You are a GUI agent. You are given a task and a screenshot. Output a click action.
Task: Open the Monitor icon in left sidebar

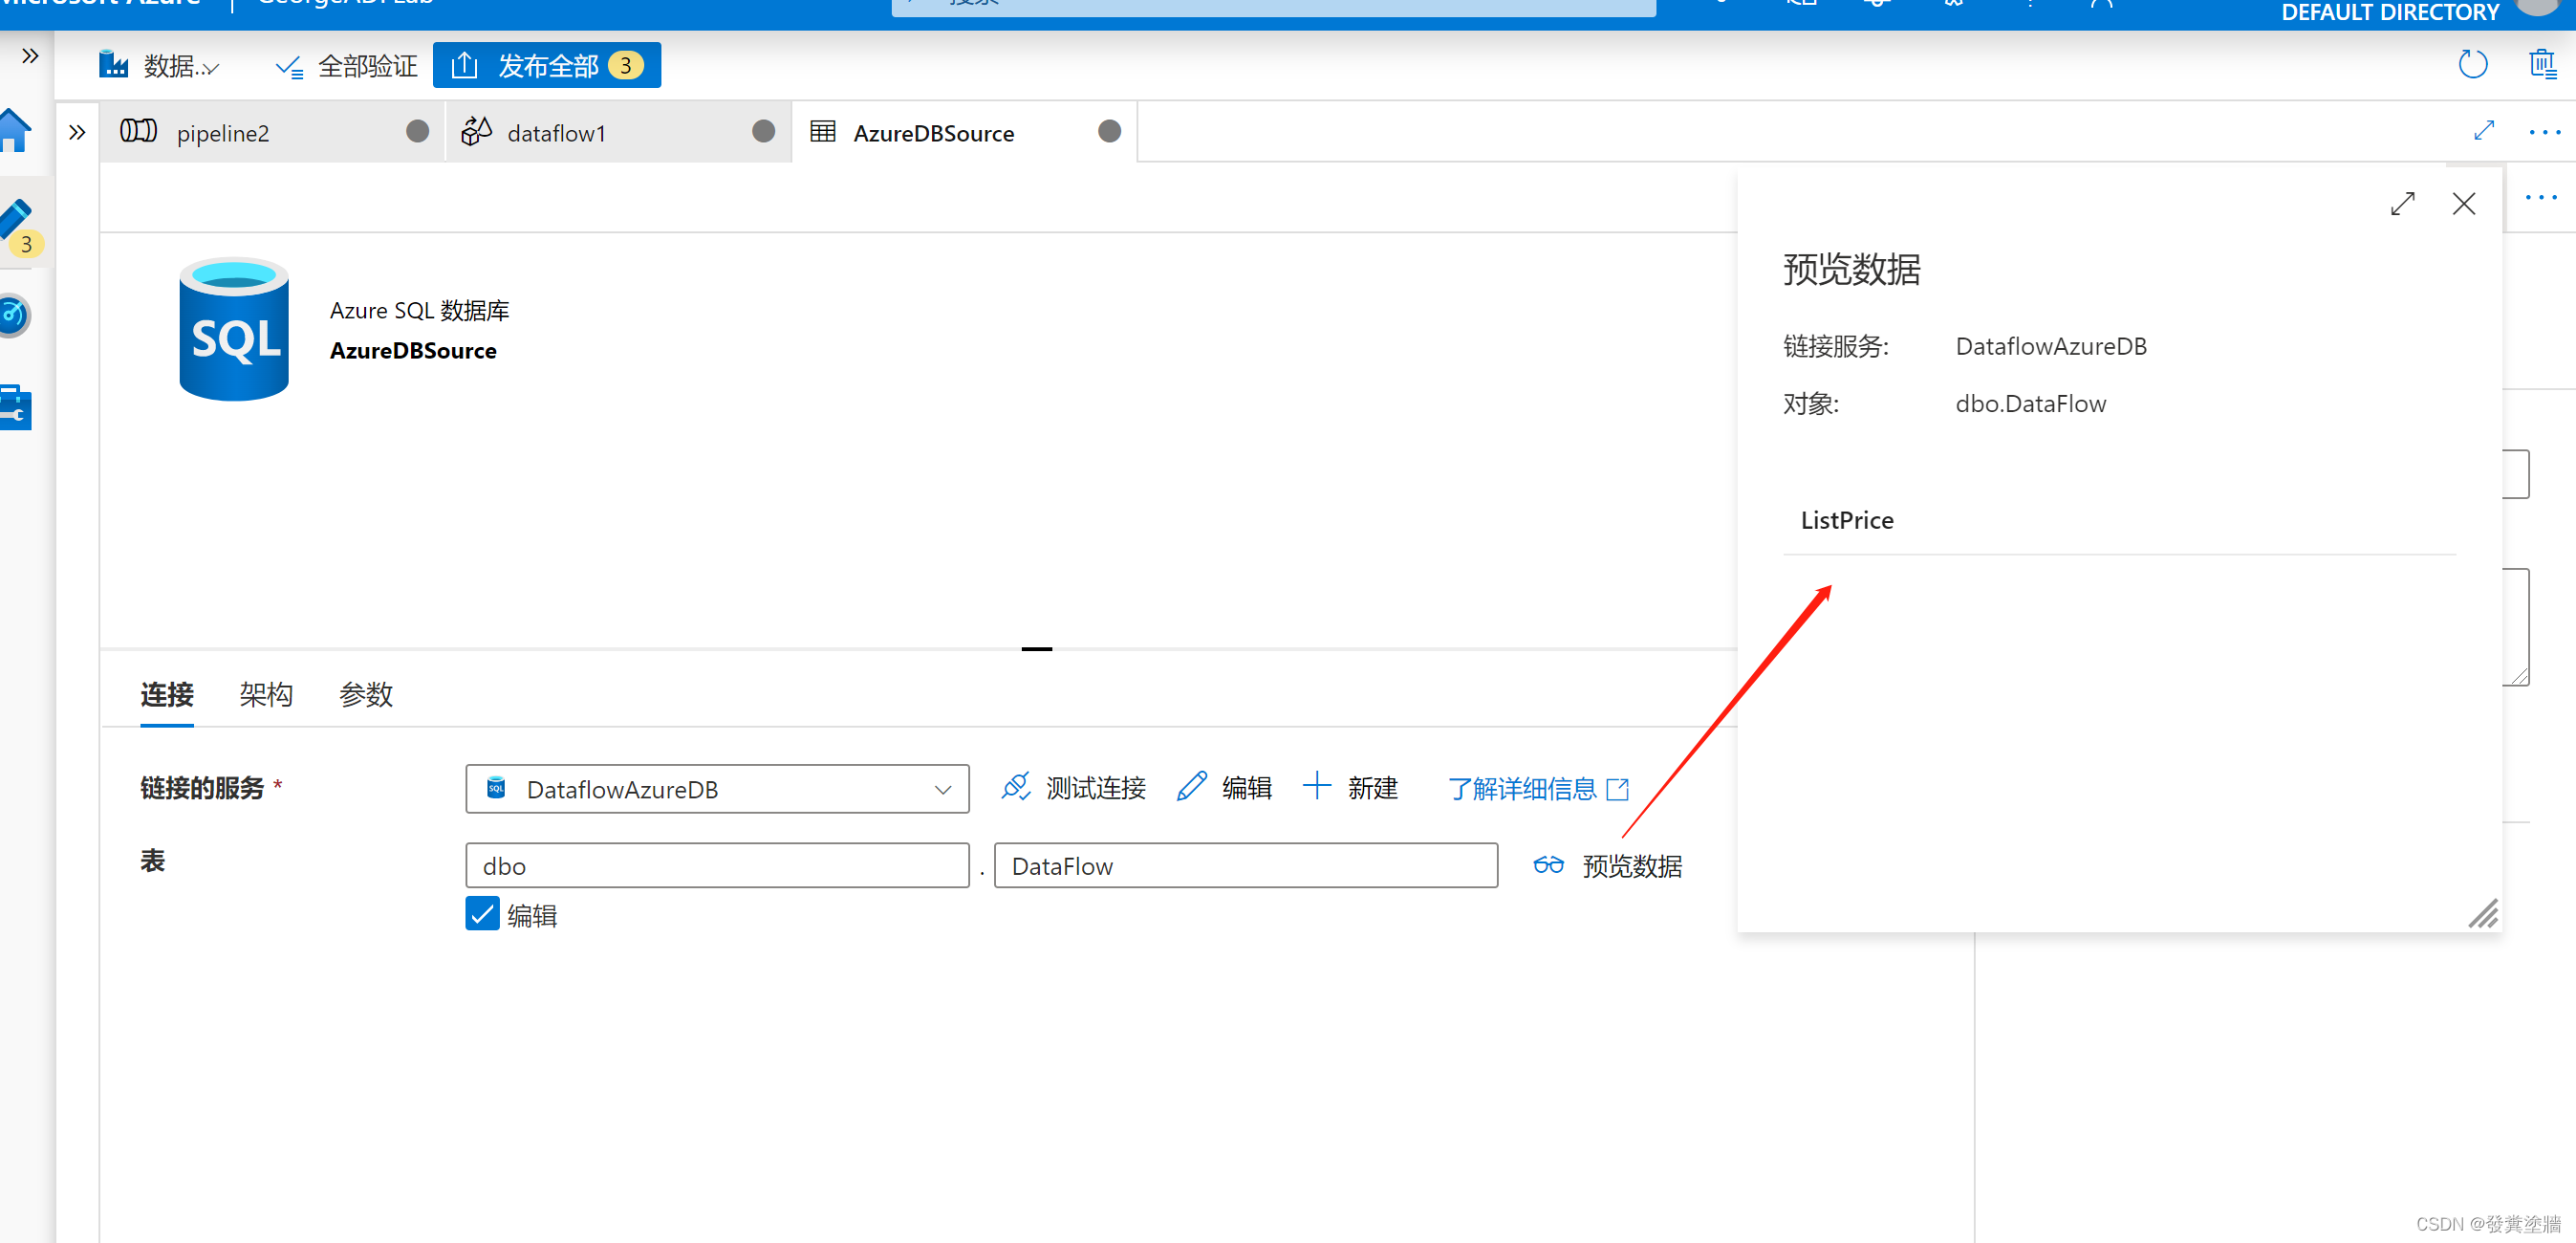tap(15, 315)
